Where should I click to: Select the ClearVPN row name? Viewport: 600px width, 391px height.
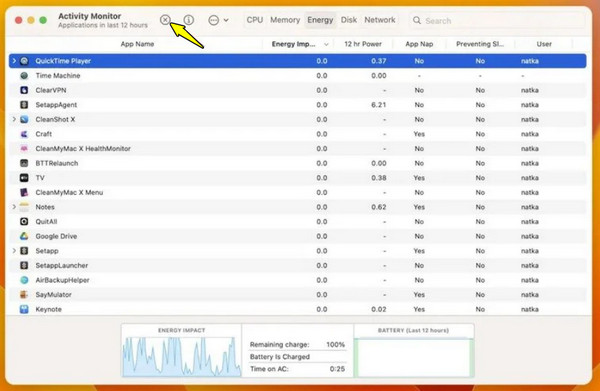pos(51,90)
